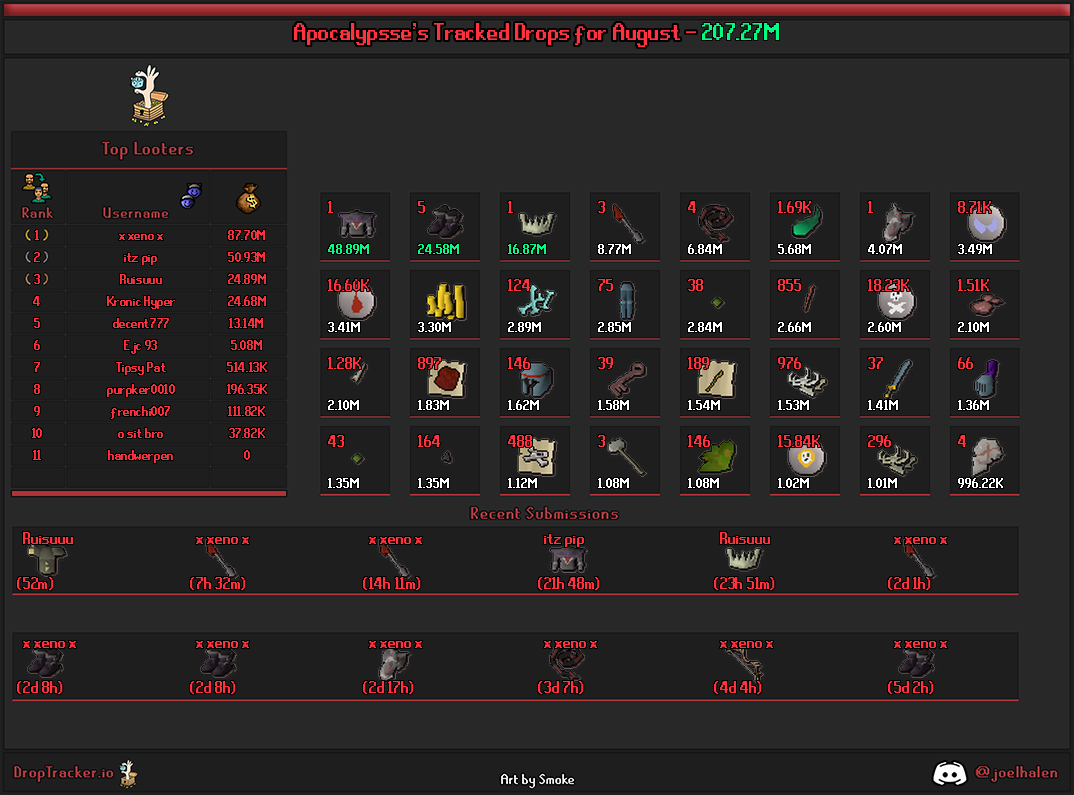Select the yellow rune tile worth 1.02M
This screenshot has width=1074, height=795.
[804, 461]
